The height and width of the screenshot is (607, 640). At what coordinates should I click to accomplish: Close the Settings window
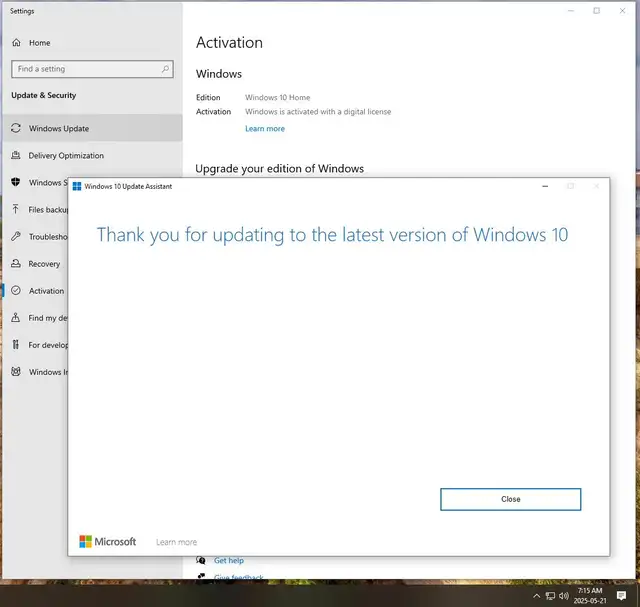622,11
